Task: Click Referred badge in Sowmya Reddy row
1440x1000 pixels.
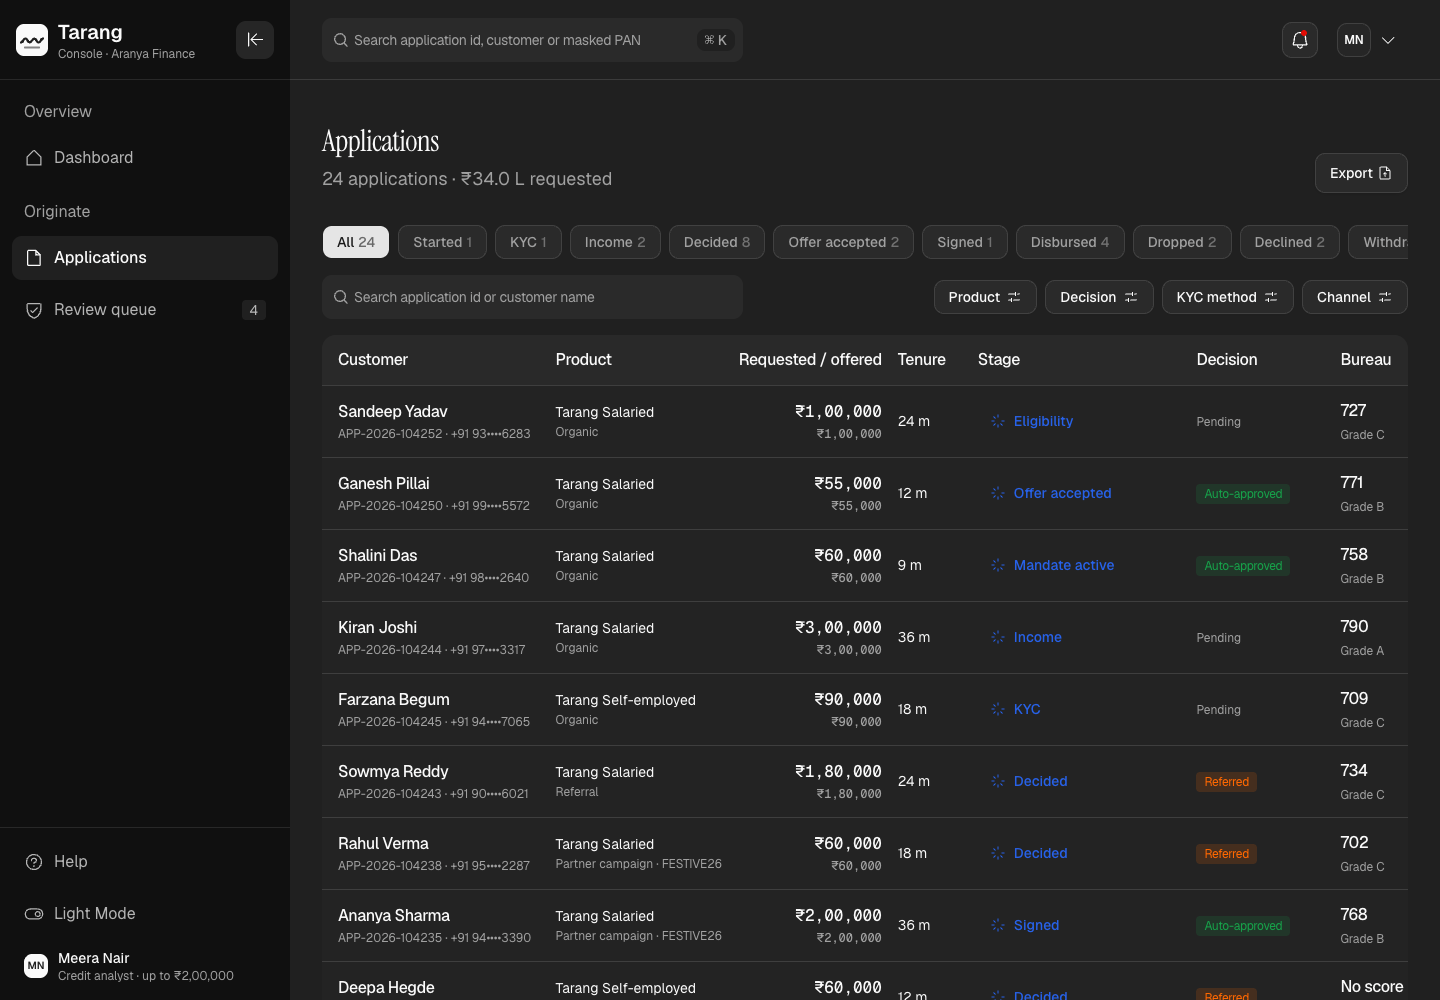Action: pos(1226,782)
